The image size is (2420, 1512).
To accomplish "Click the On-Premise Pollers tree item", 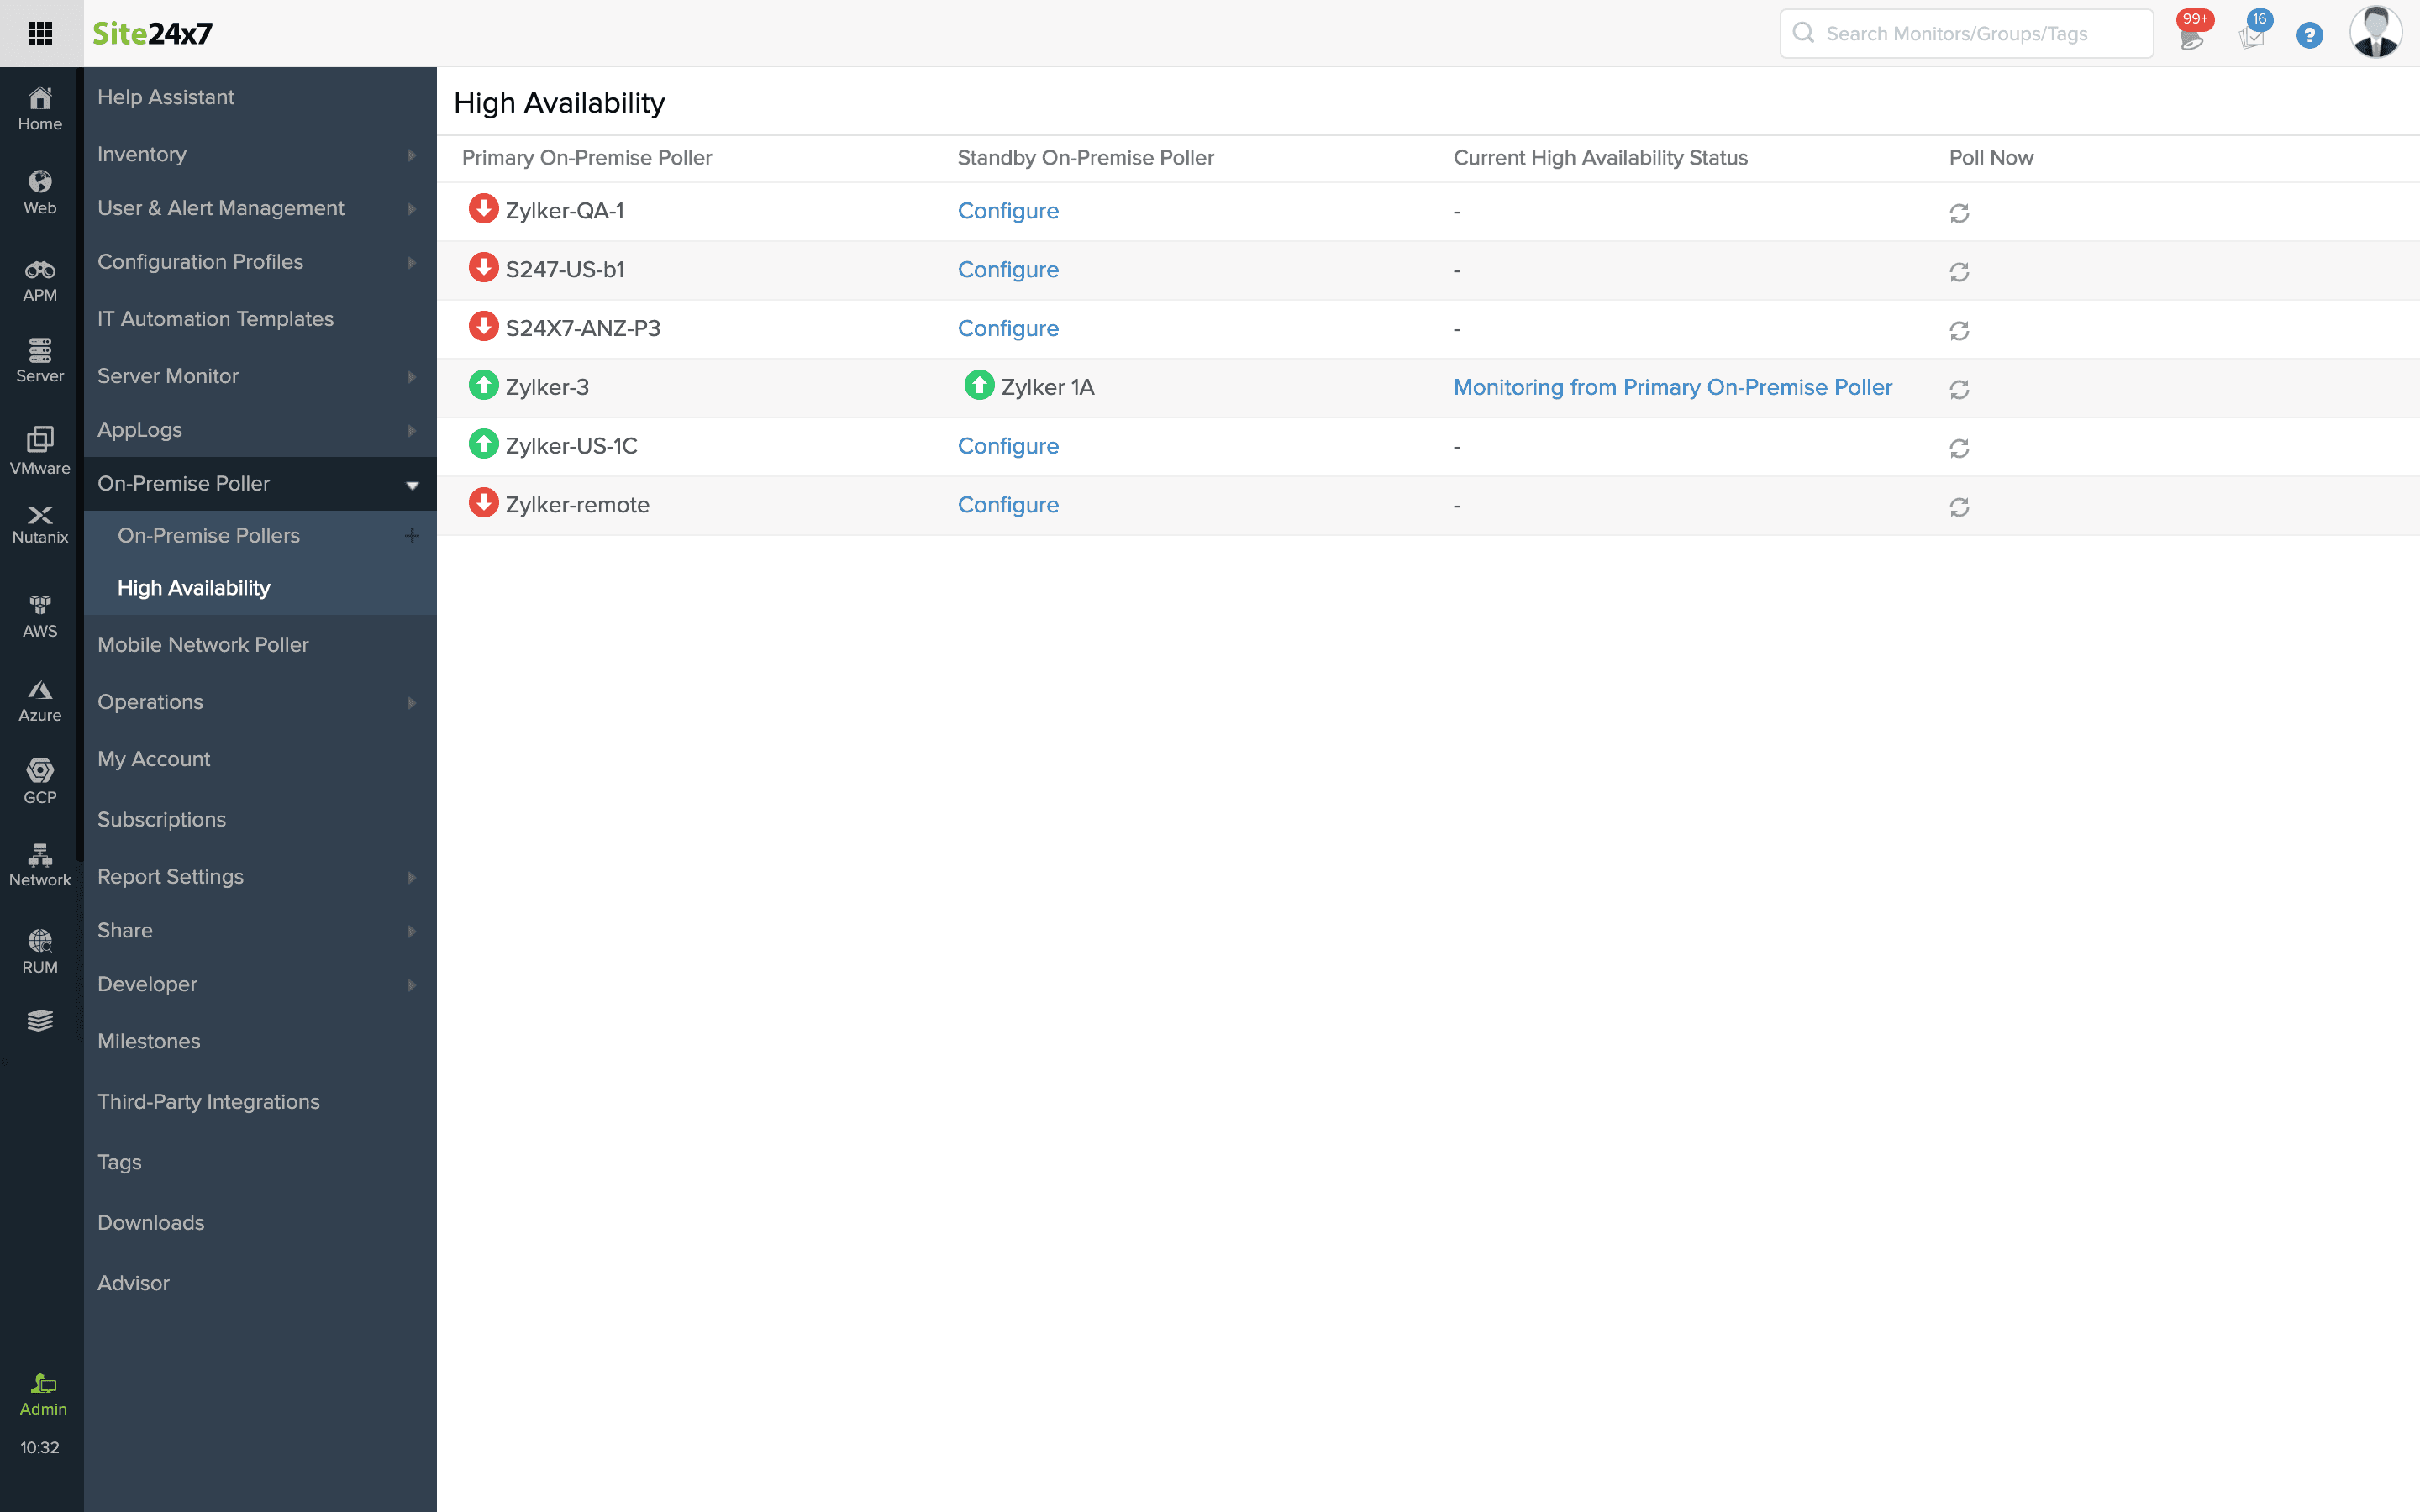I will [x=208, y=535].
